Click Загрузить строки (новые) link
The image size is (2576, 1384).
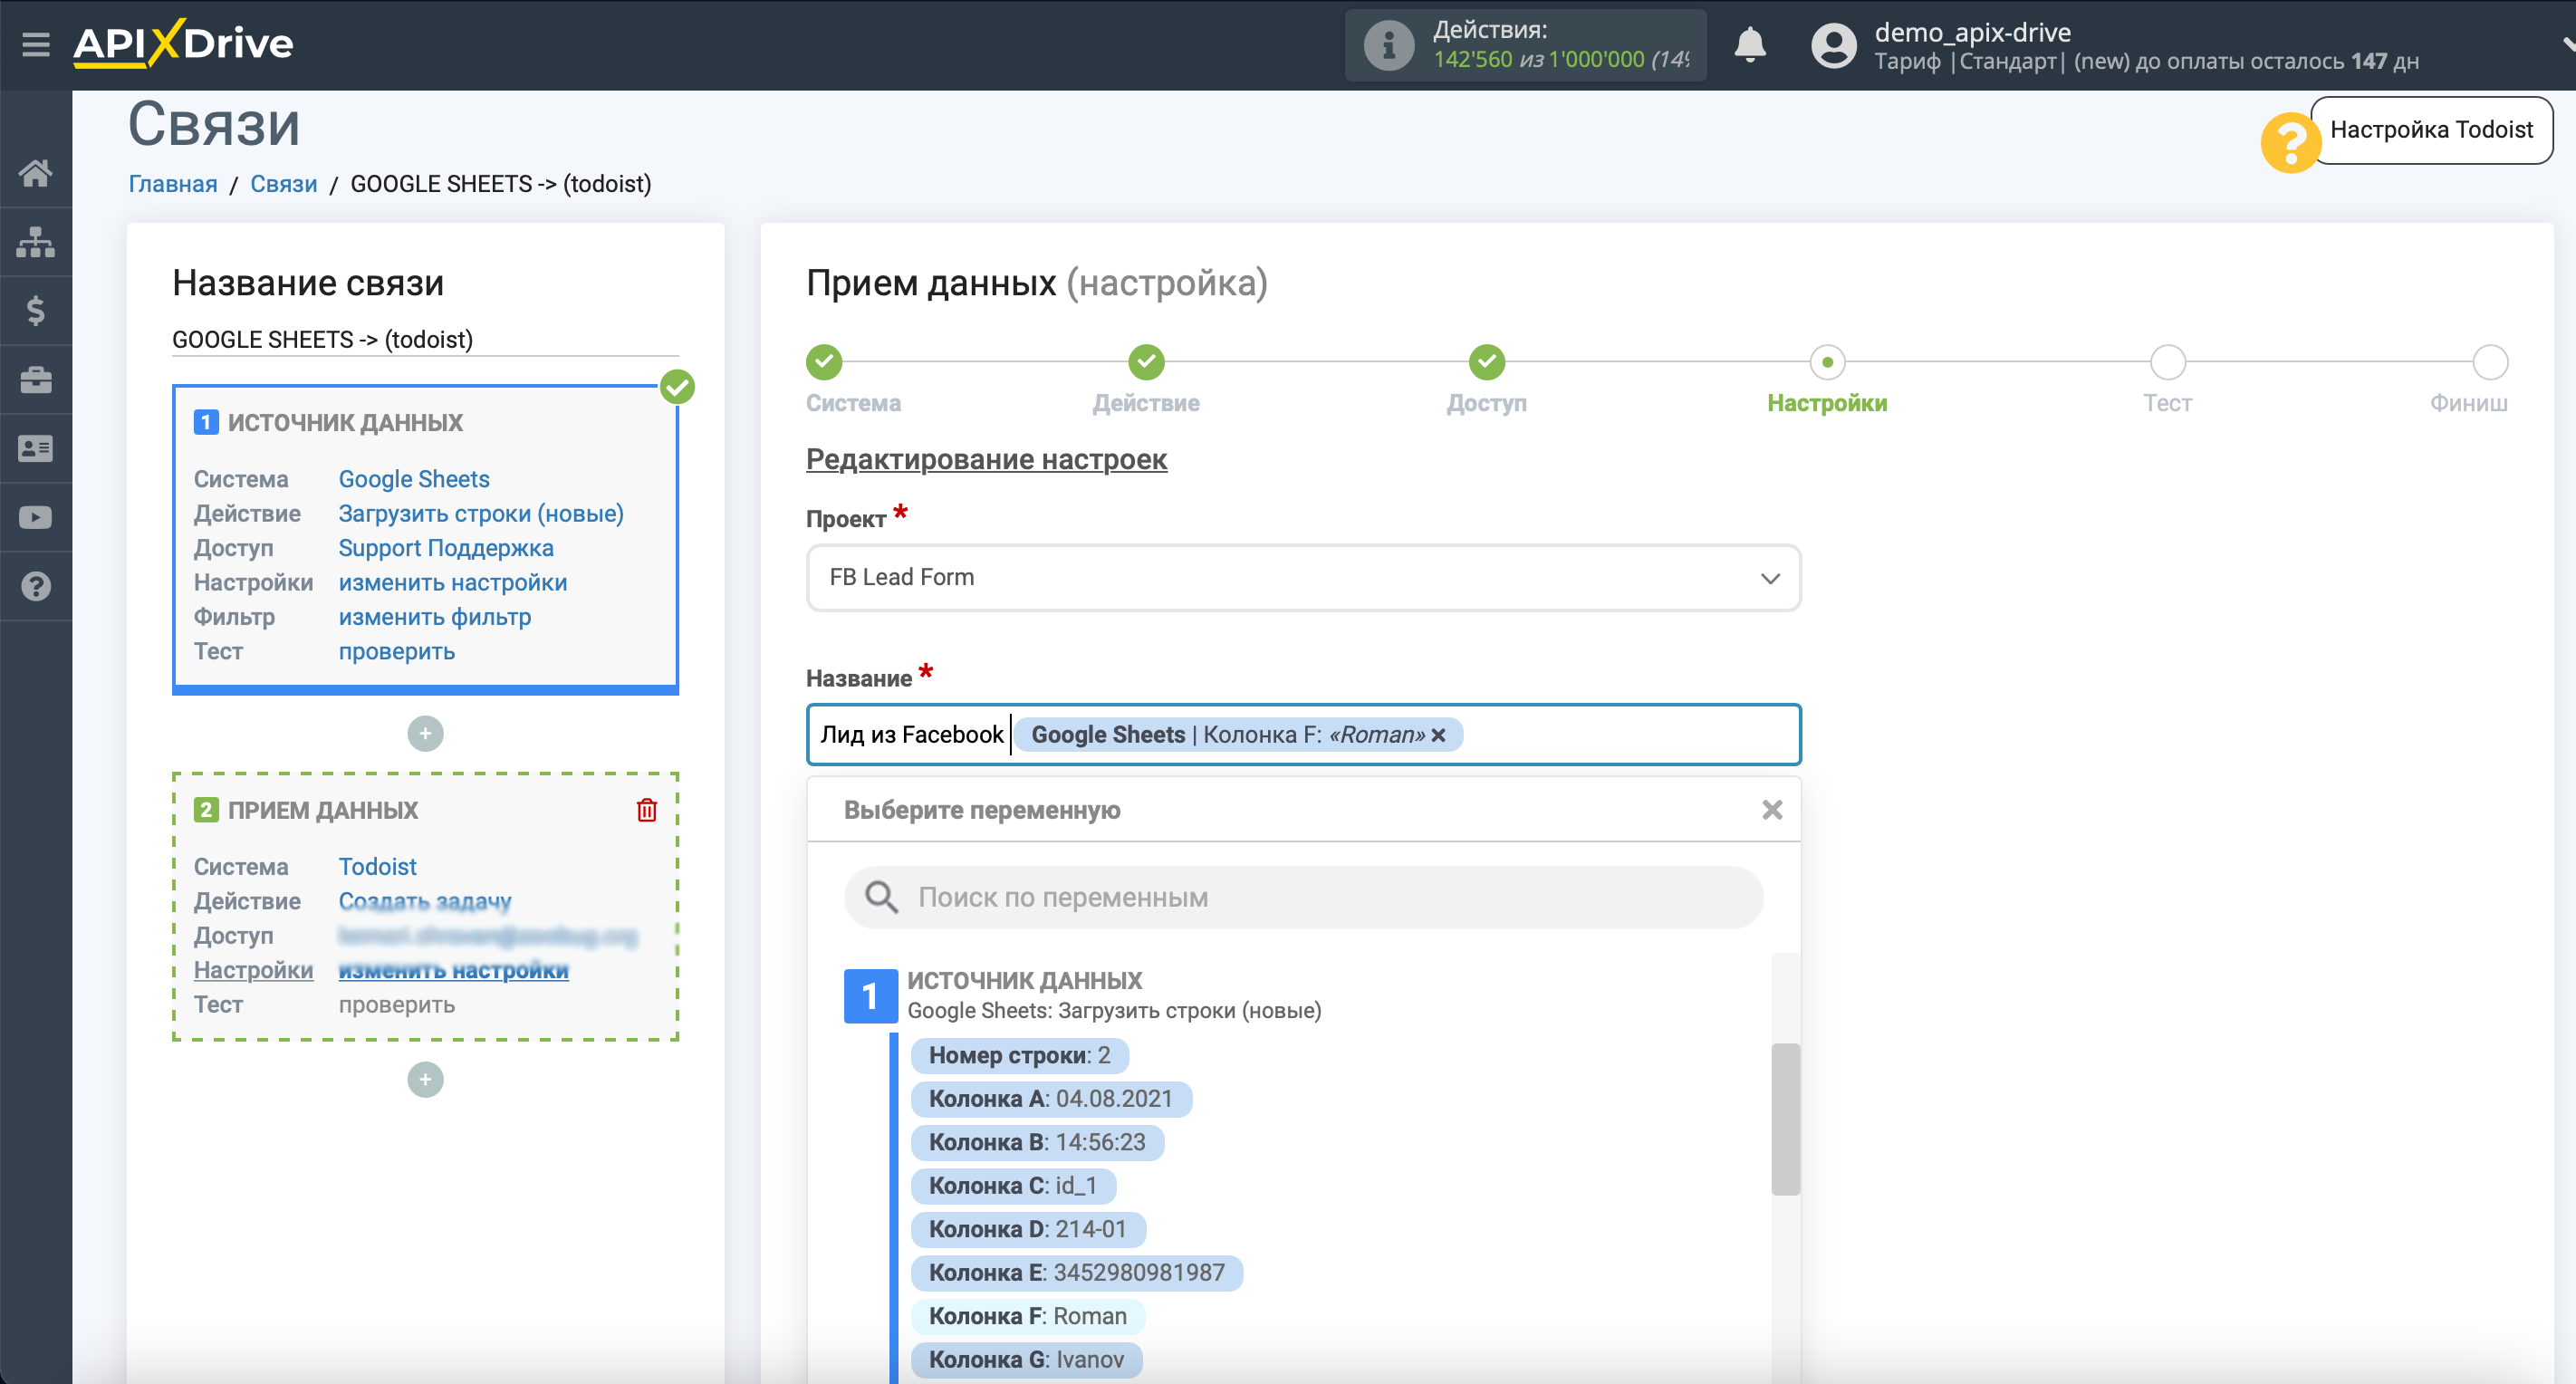[481, 514]
